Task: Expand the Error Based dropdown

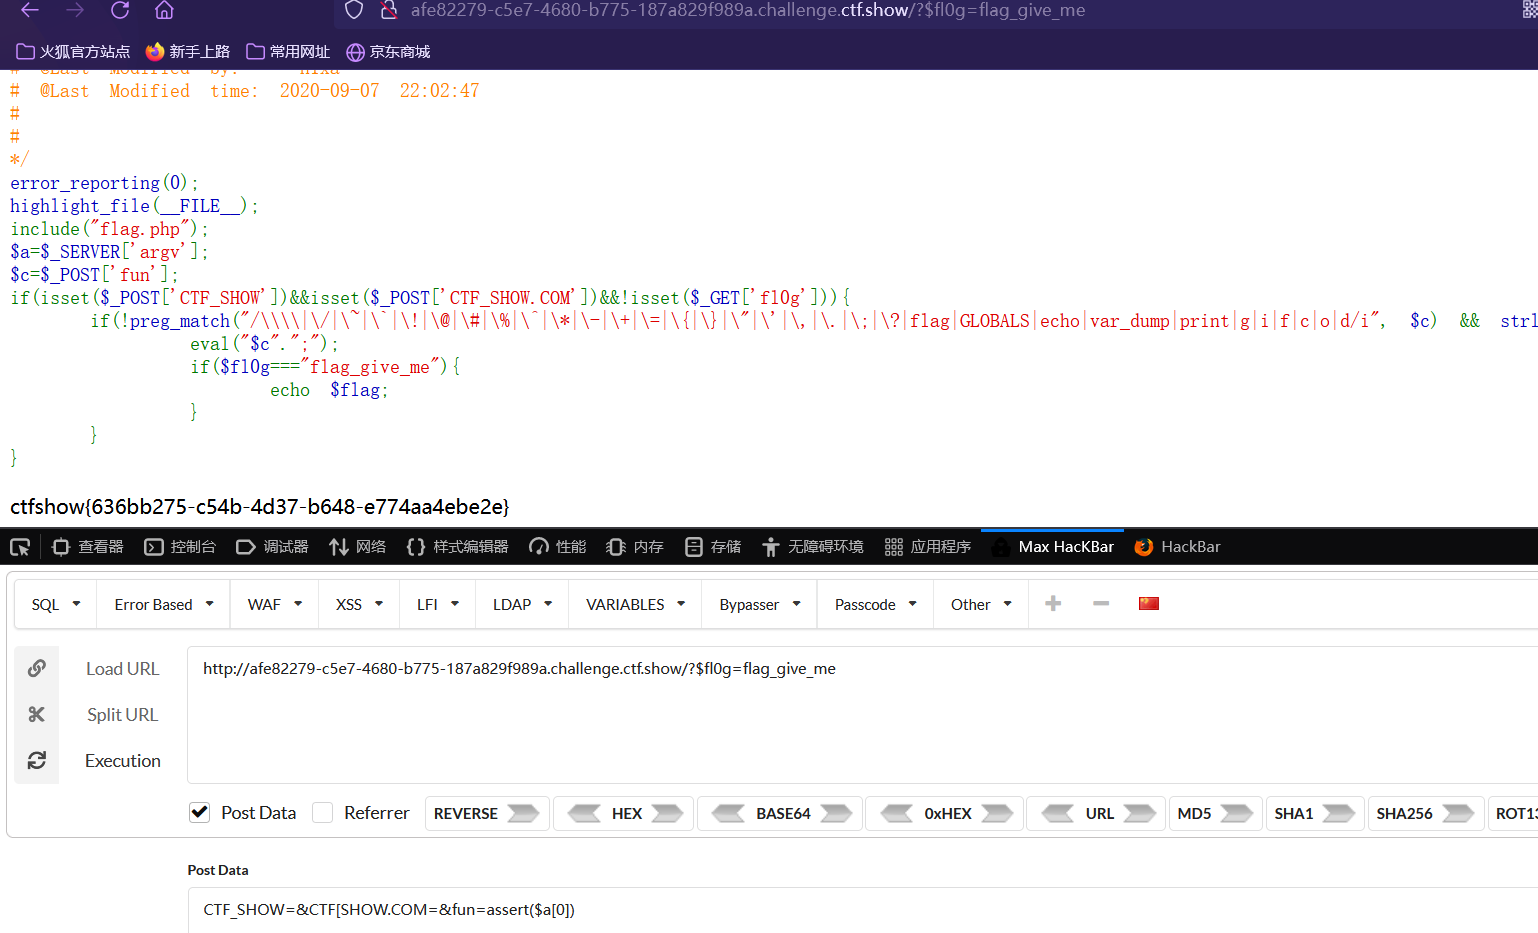Action: [164, 604]
